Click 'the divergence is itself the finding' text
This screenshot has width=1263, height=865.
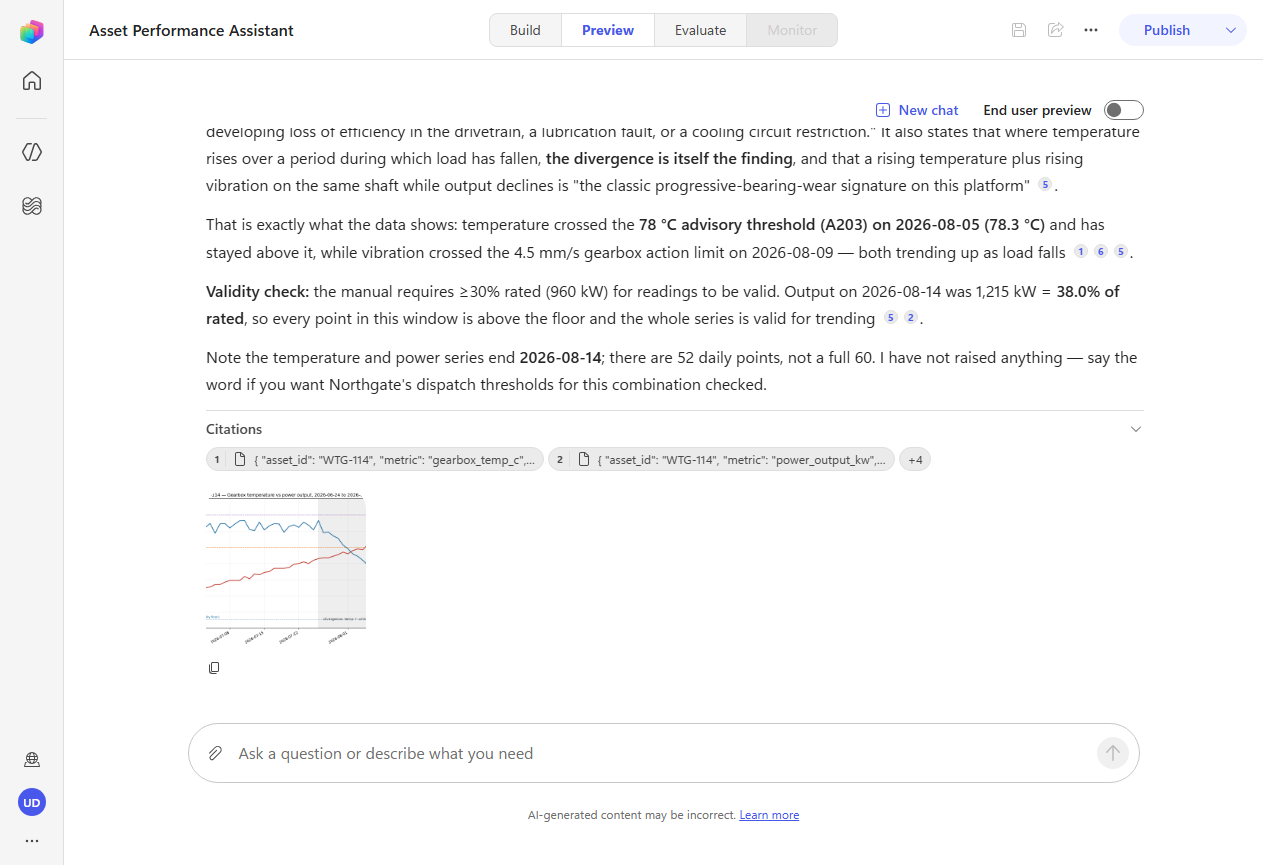(x=669, y=158)
